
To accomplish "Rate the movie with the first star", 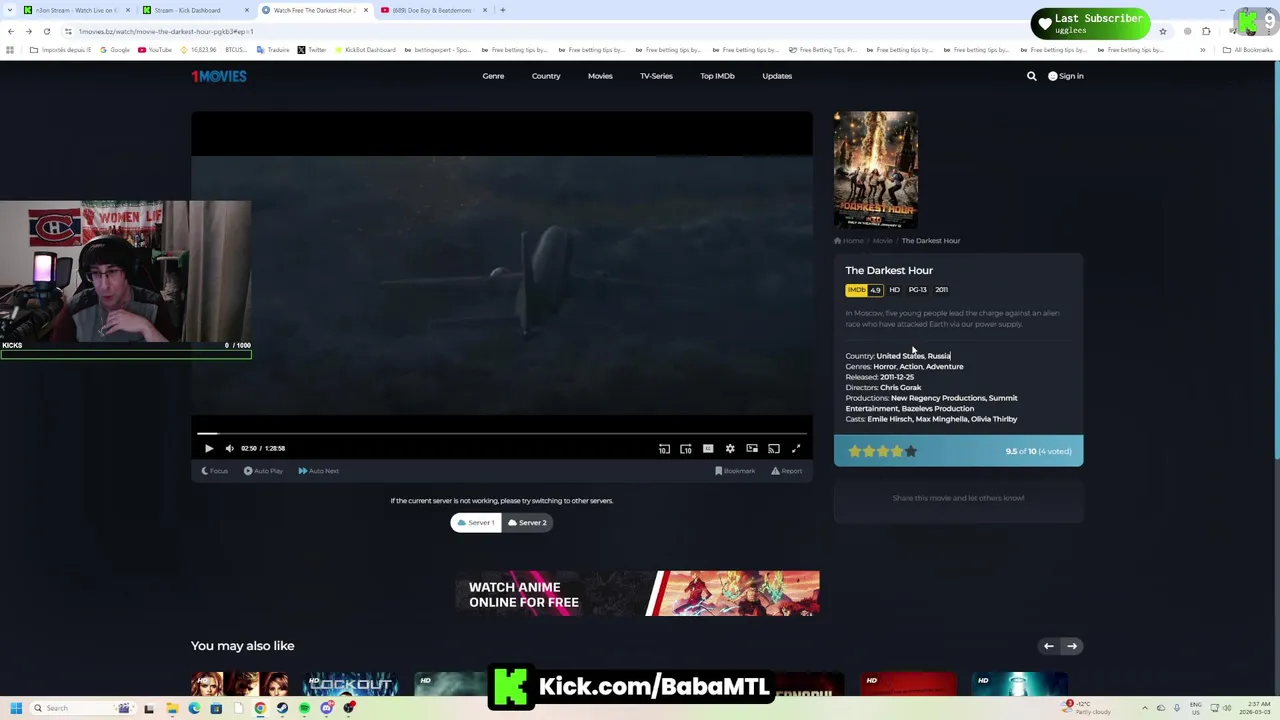I will point(855,452).
